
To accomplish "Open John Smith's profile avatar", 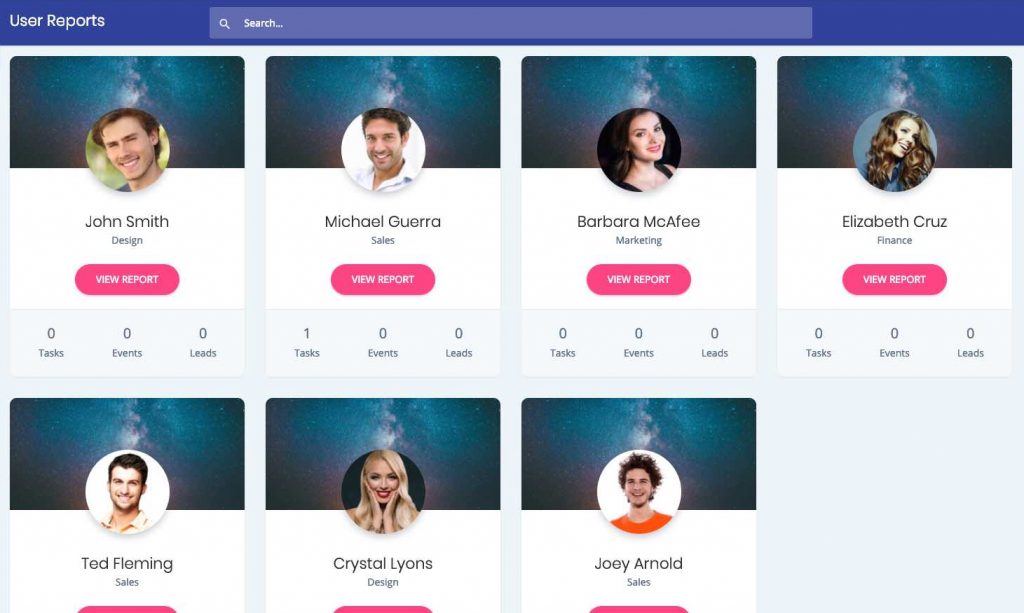I will coord(127,149).
